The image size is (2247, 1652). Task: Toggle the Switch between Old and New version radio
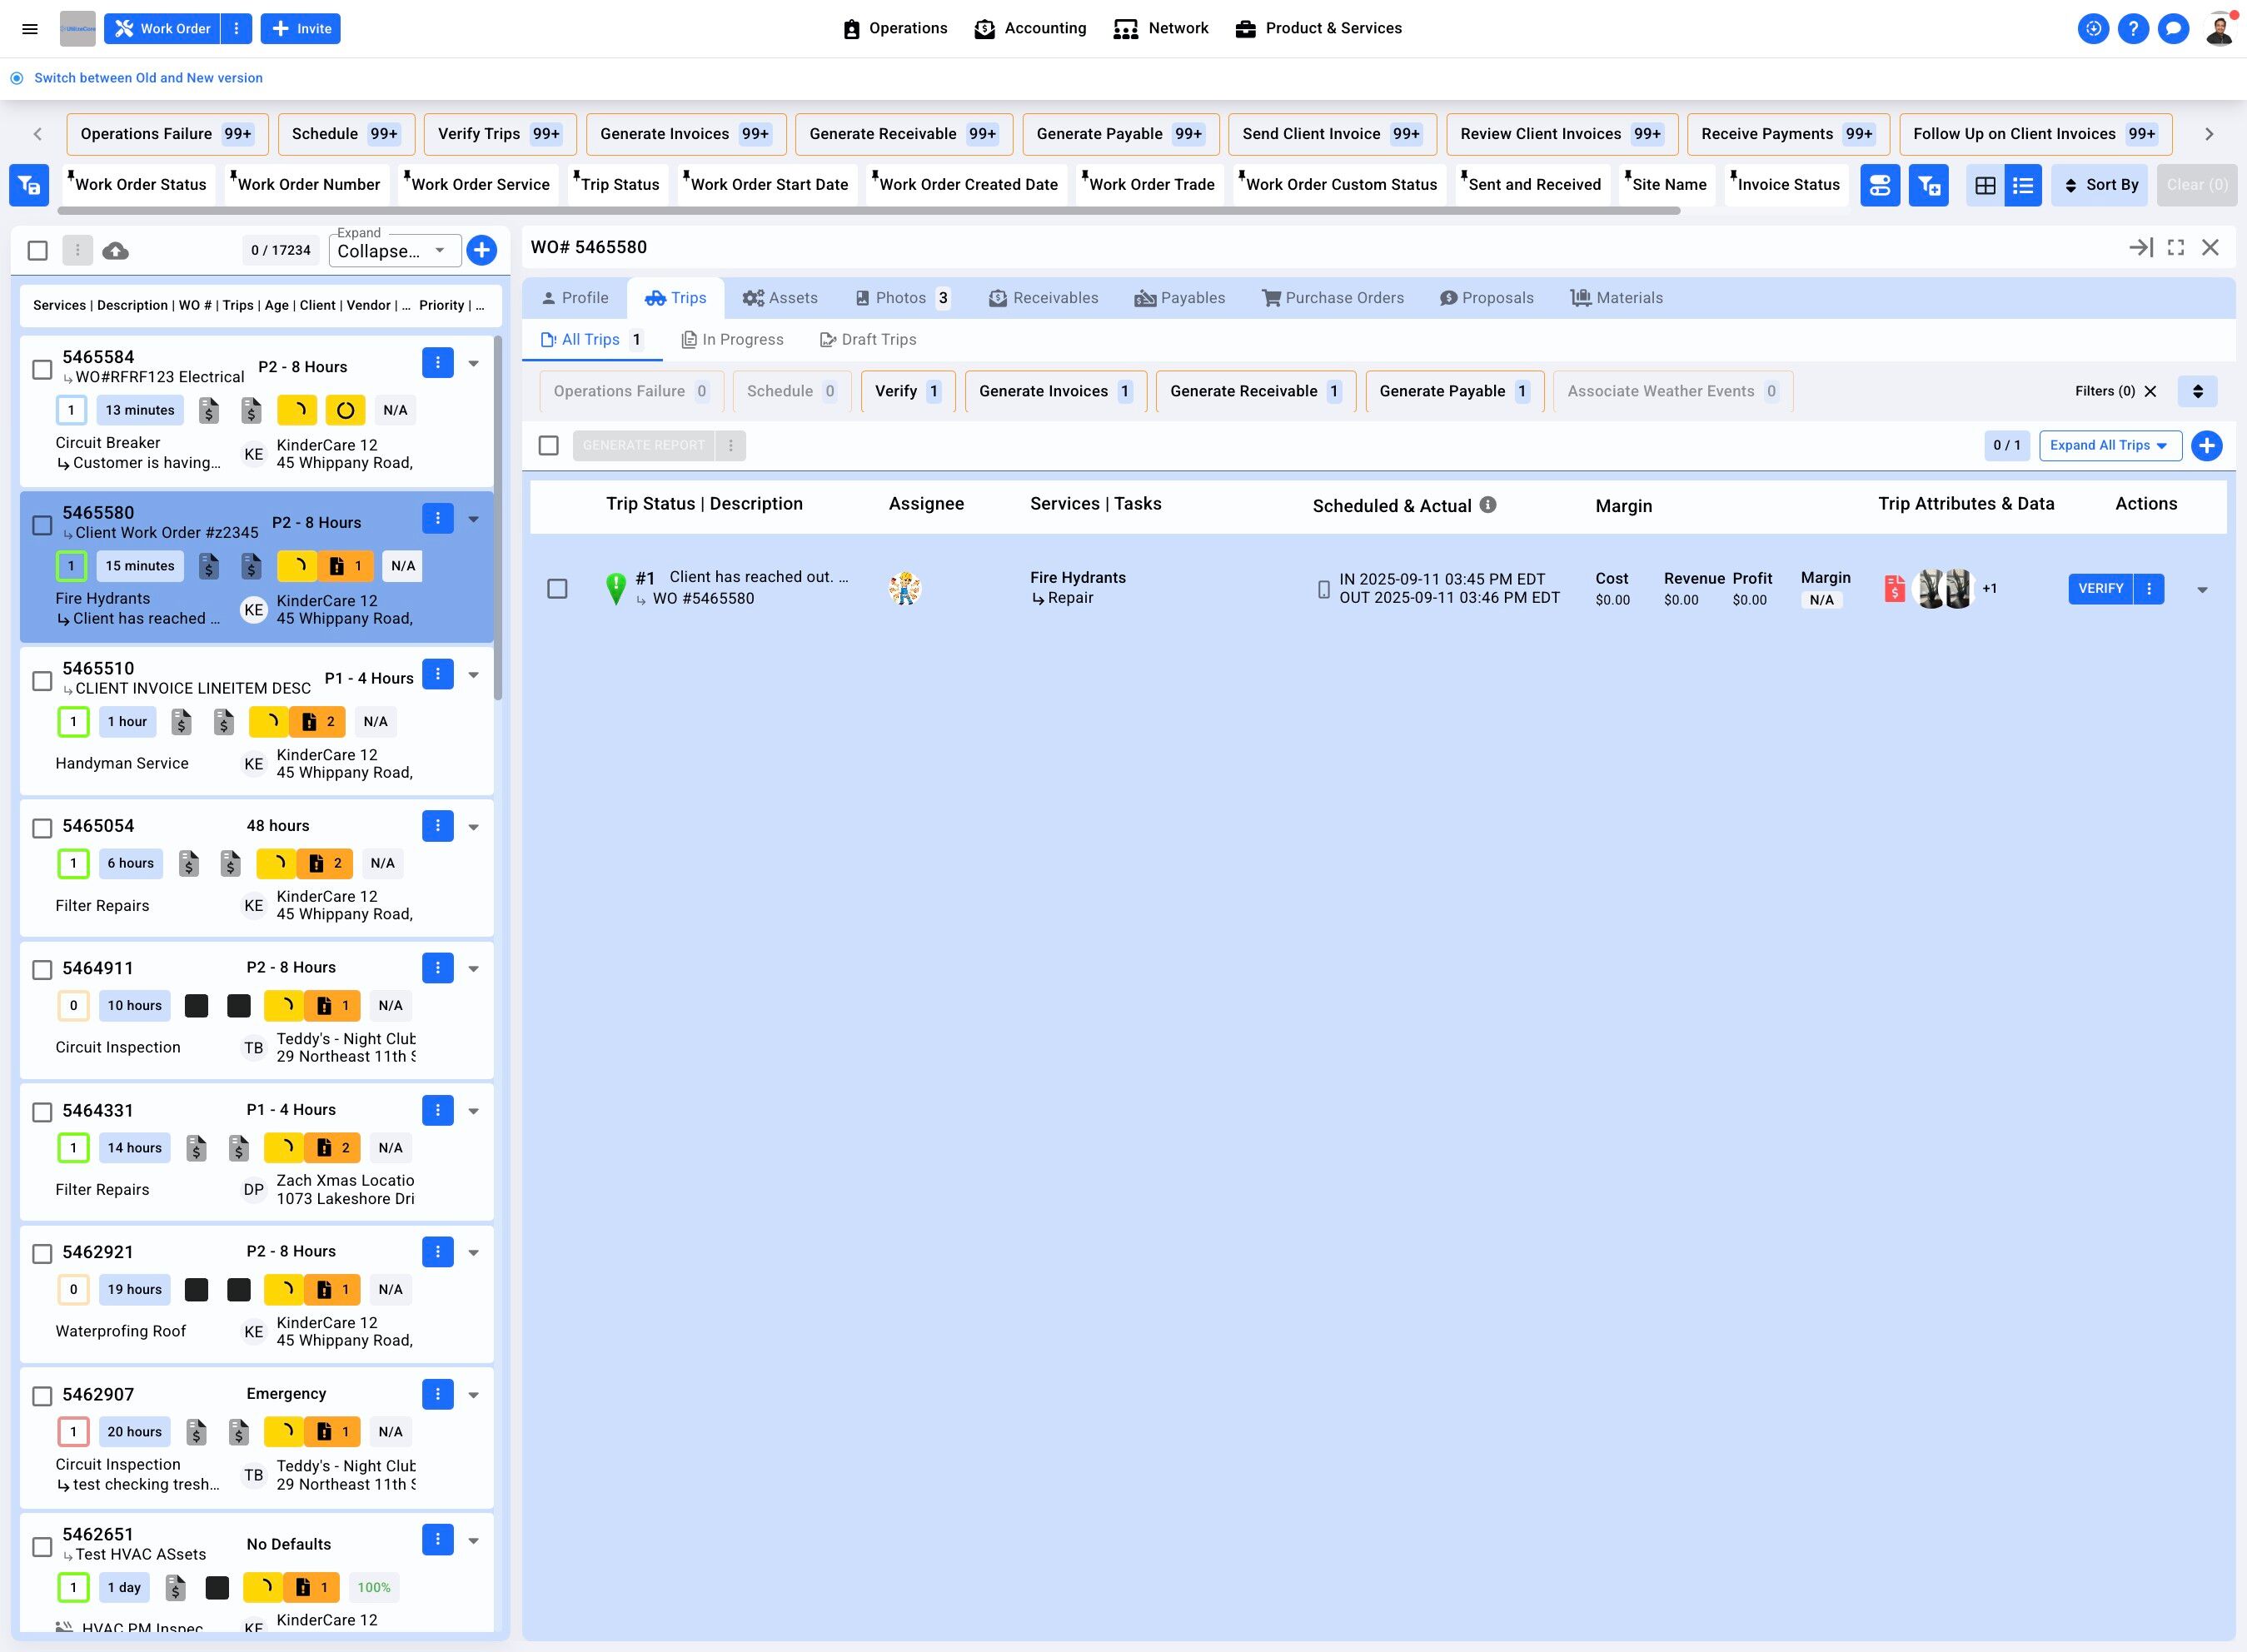coord(17,78)
